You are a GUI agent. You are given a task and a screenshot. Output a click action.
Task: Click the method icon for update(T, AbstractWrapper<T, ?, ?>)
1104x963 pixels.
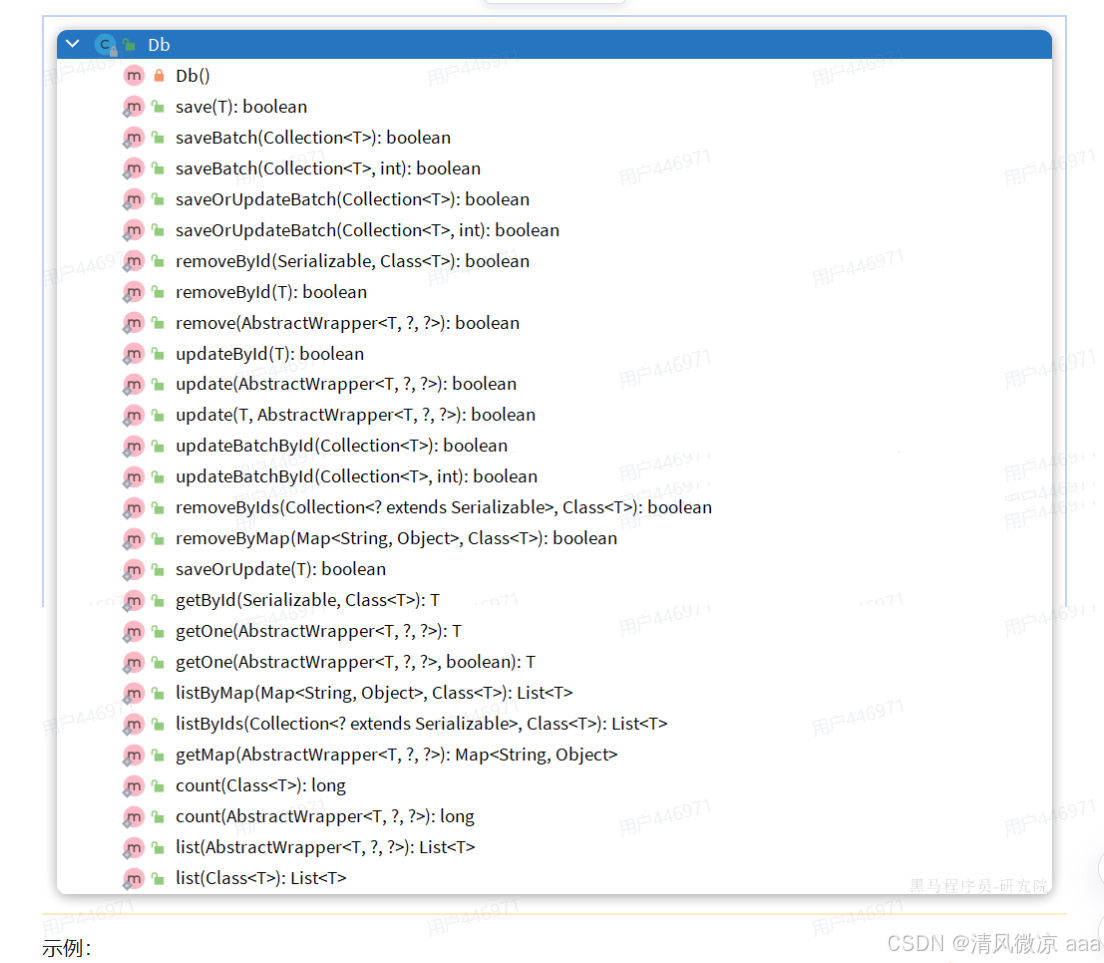tap(133, 415)
